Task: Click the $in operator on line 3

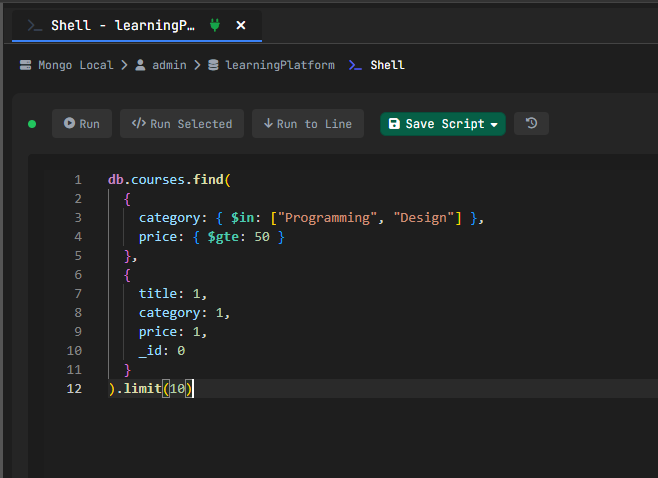Action: click(243, 218)
